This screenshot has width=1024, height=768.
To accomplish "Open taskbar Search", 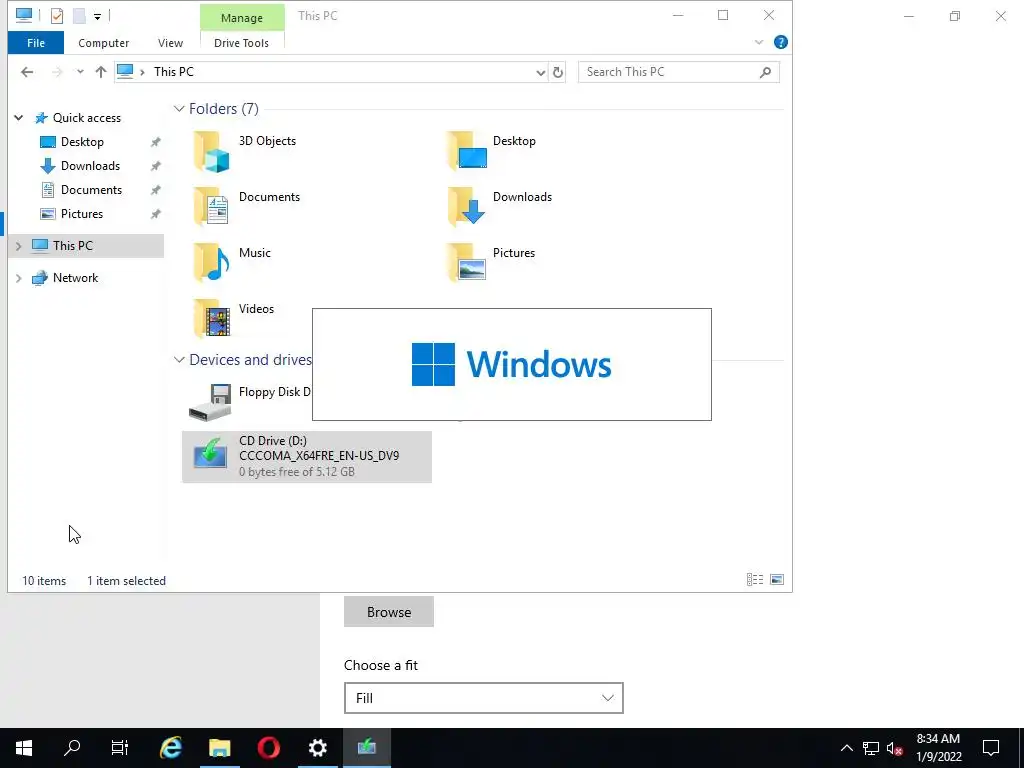I will tap(72, 748).
